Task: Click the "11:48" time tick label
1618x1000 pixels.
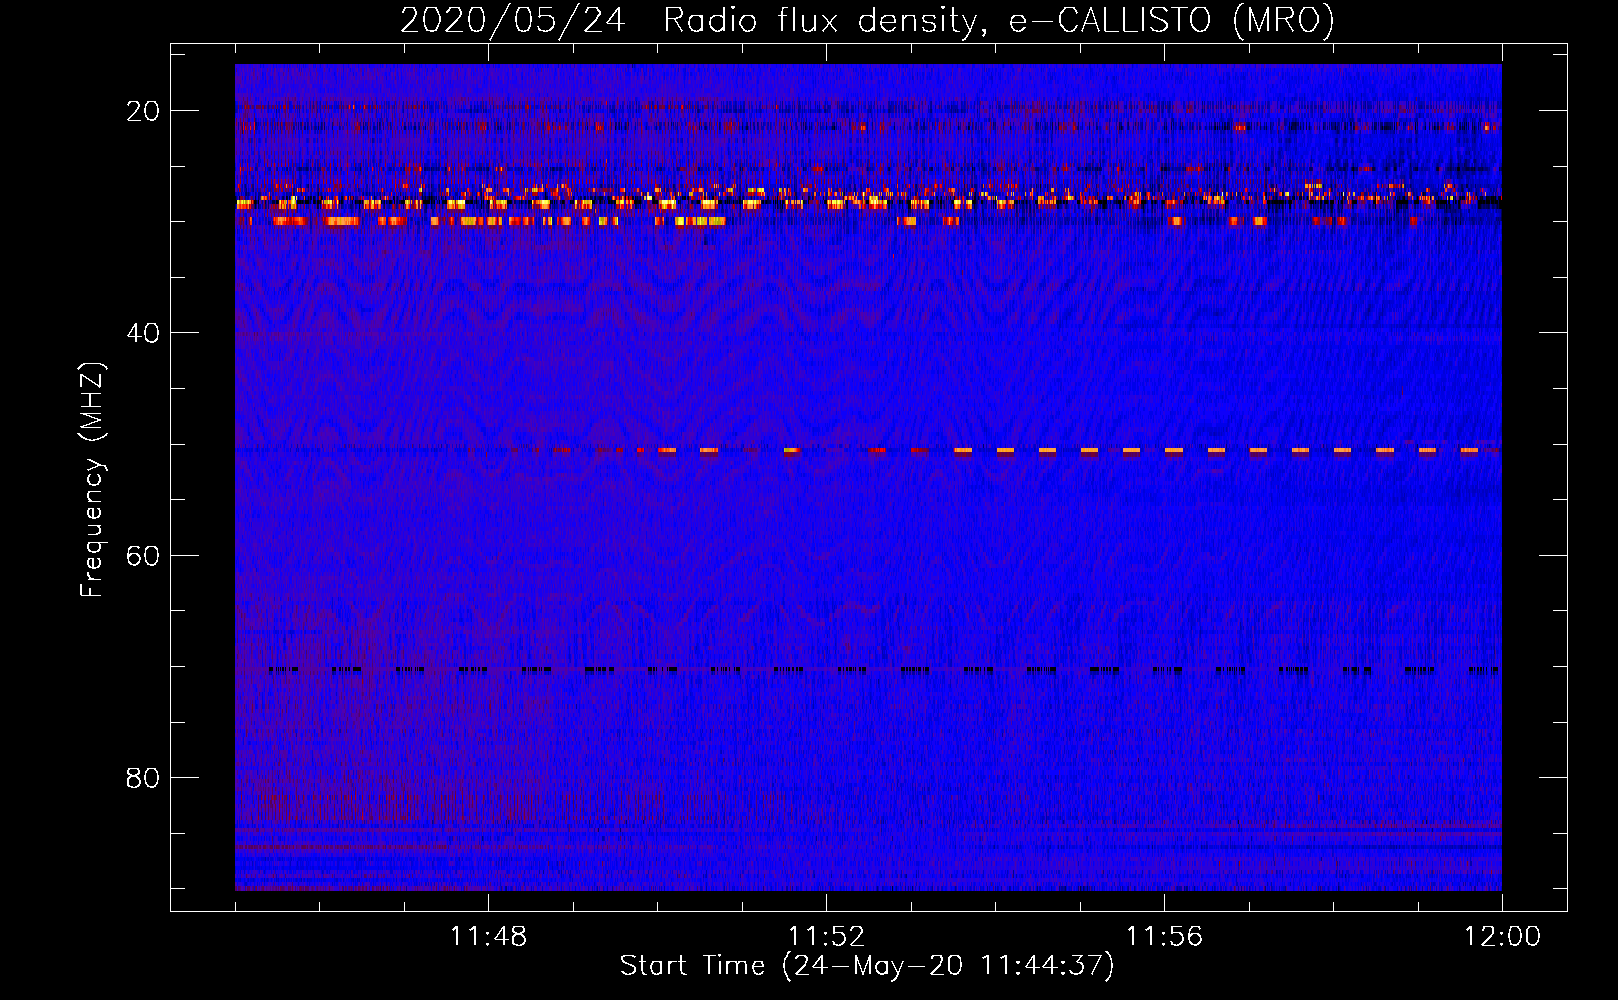Action: tap(488, 937)
